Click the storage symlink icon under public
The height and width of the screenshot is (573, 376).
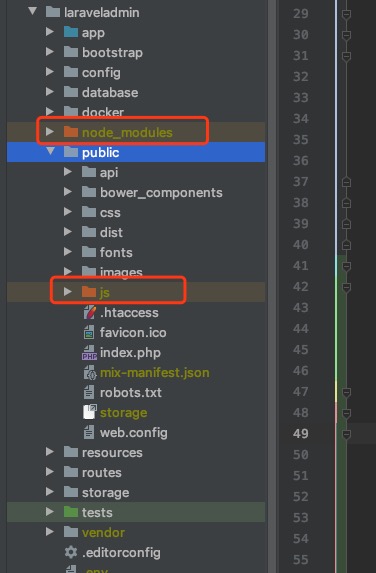(x=90, y=412)
